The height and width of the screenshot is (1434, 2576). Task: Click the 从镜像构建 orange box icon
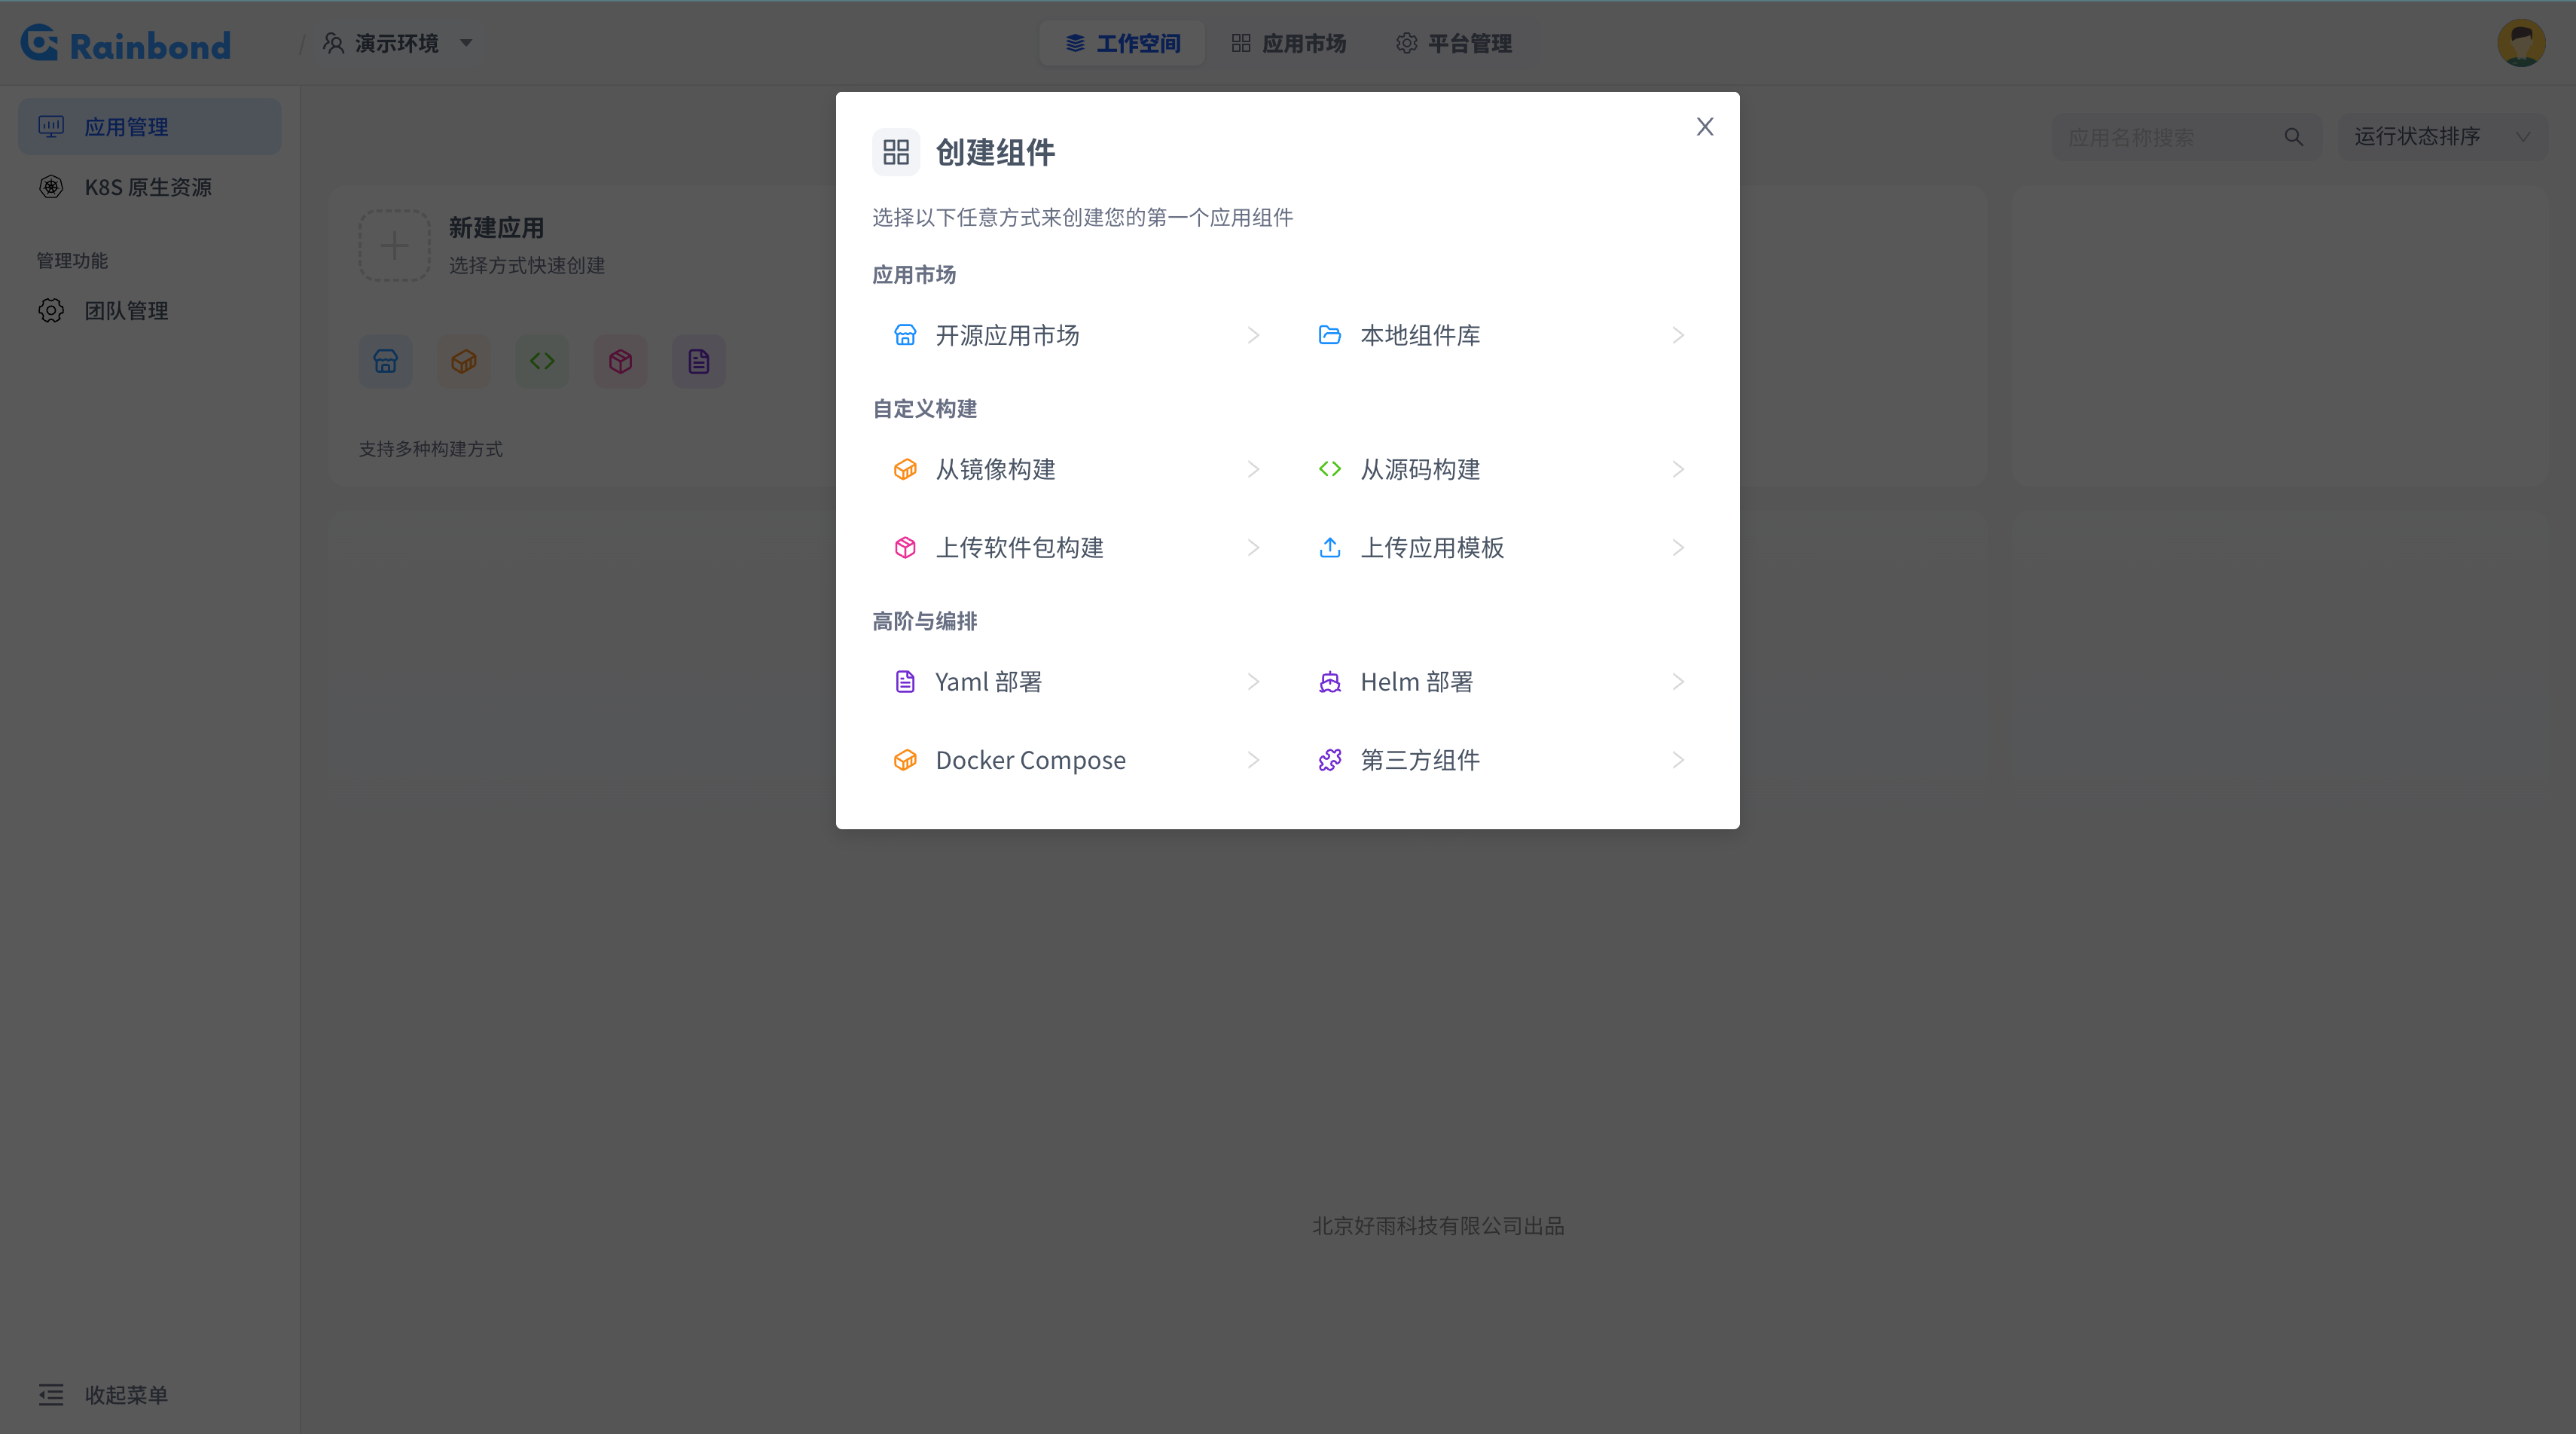click(x=905, y=469)
